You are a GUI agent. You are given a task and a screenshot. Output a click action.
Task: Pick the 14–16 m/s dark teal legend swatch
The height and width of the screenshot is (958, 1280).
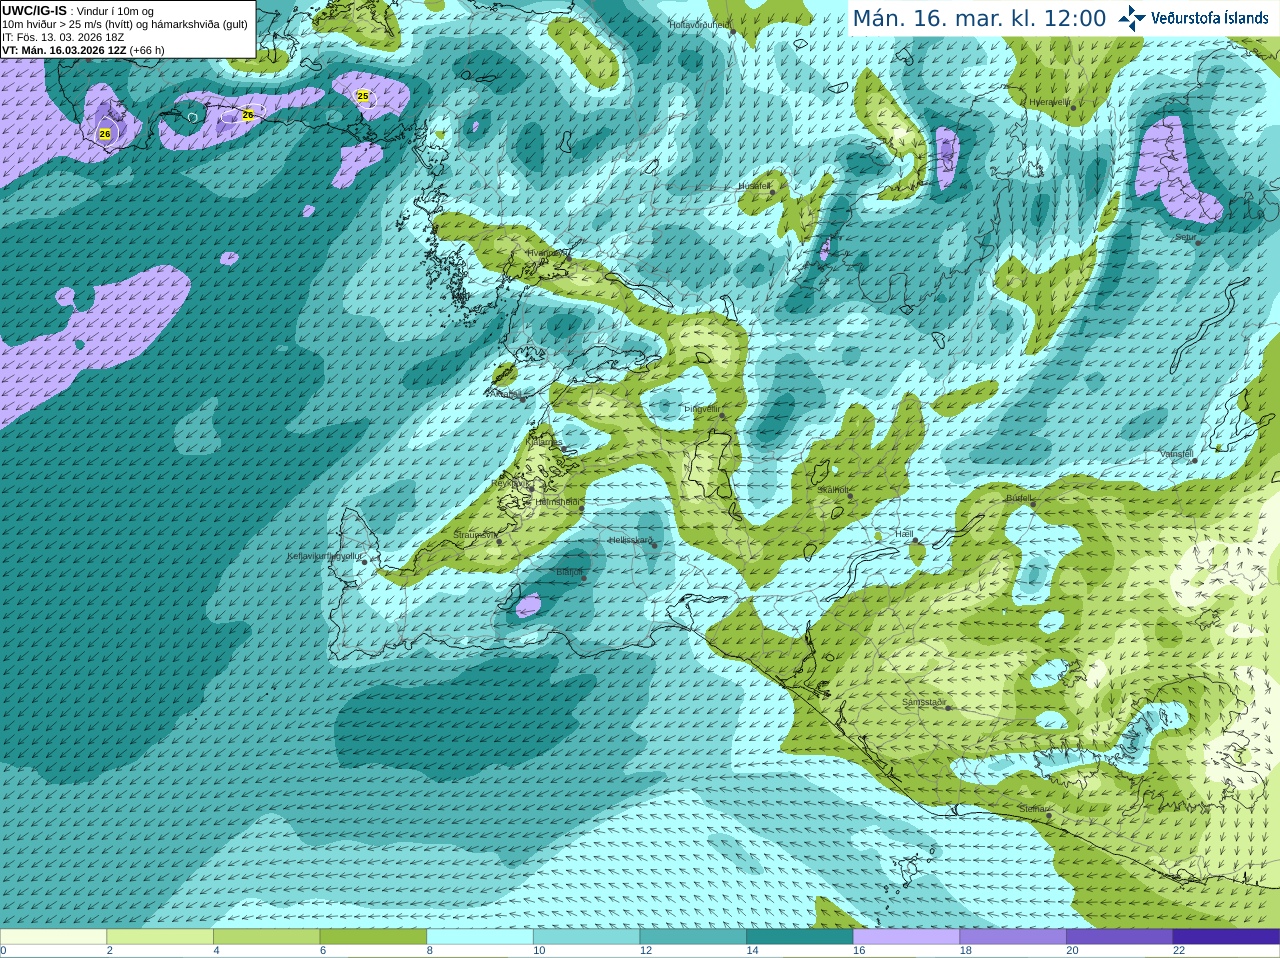[799, 937]
